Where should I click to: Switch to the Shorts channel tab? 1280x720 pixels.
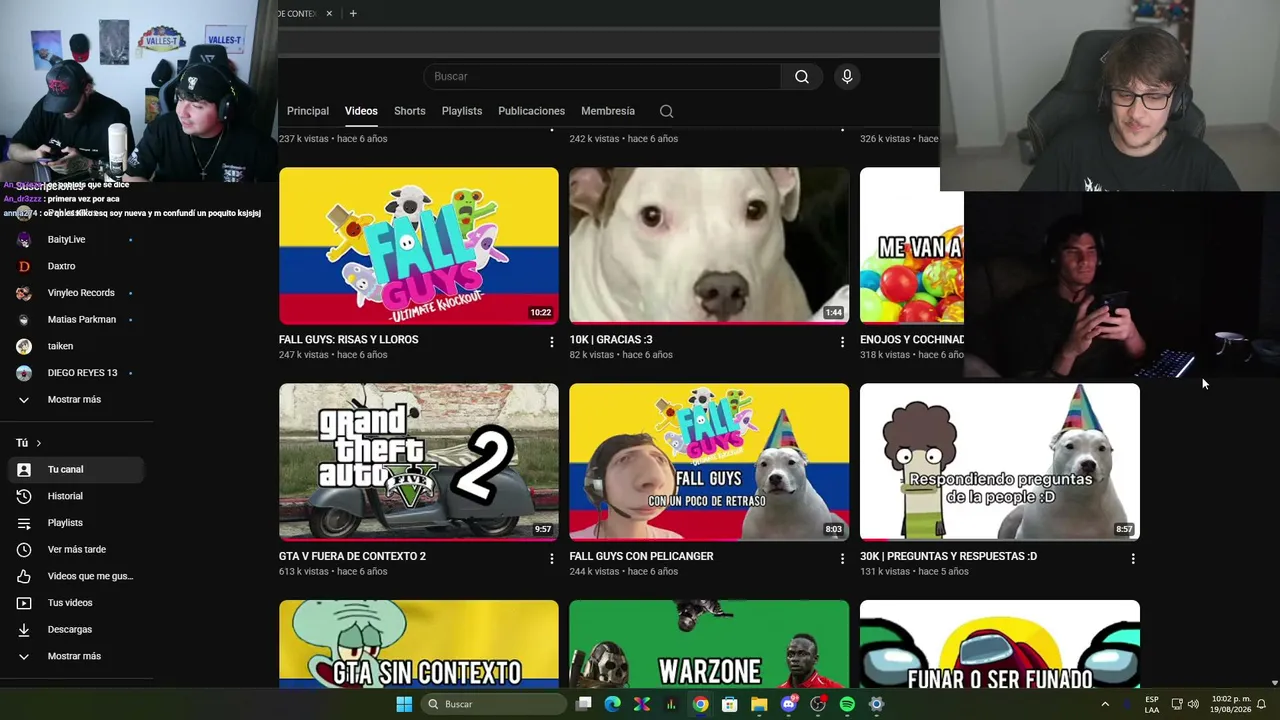[410, 111]
